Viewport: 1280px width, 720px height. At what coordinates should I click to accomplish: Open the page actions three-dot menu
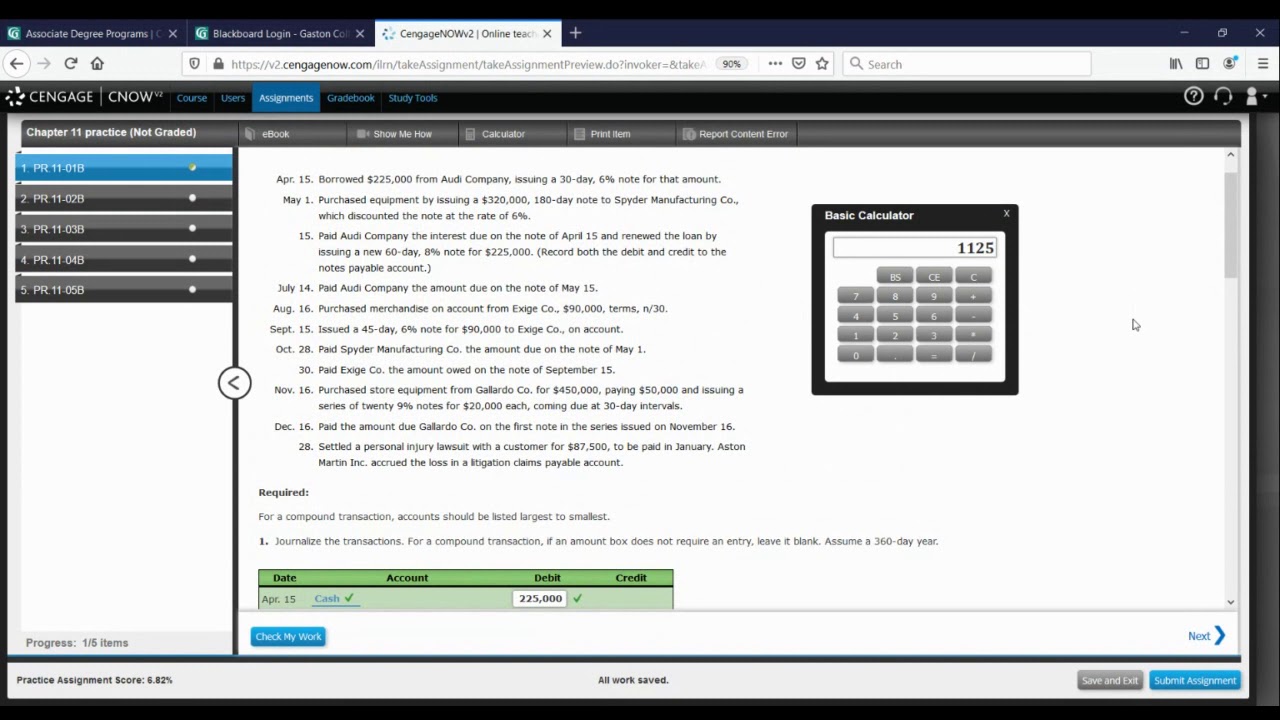tap(775, 64)
